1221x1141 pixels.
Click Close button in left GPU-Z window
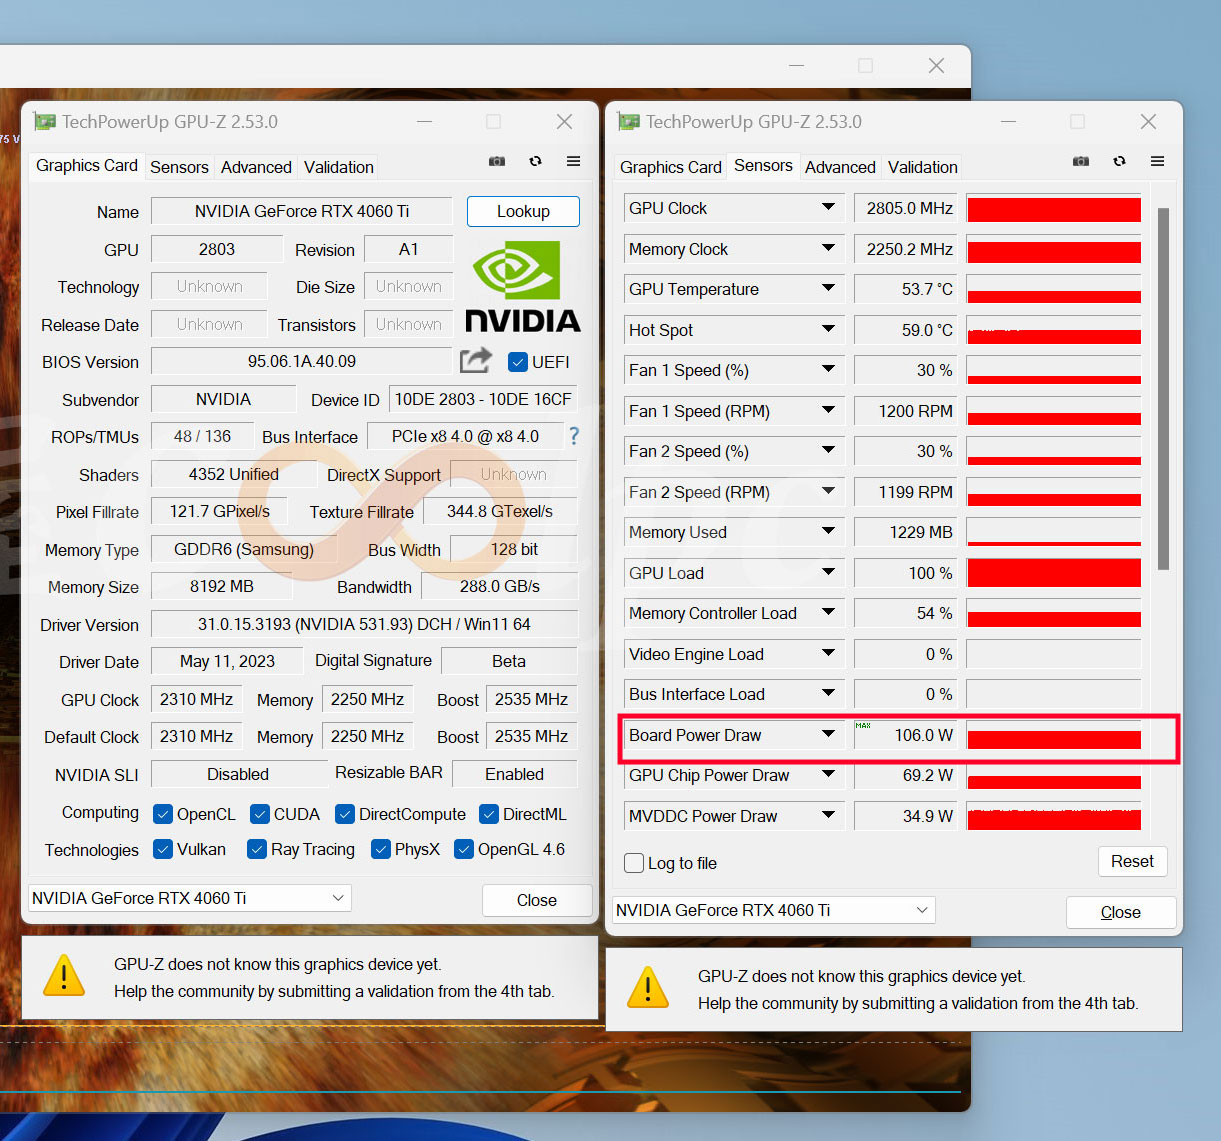click(537, 900)
